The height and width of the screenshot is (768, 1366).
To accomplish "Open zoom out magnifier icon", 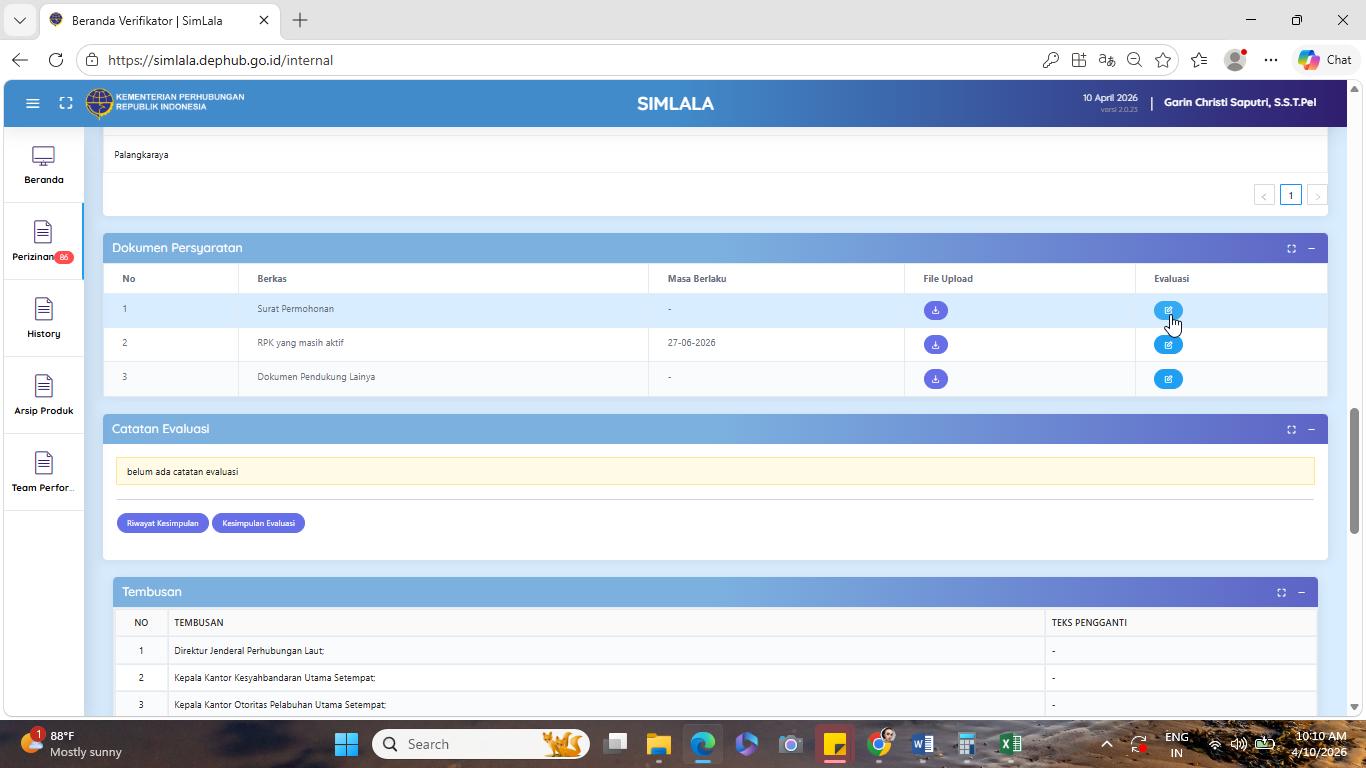I will click(1134, 60).
